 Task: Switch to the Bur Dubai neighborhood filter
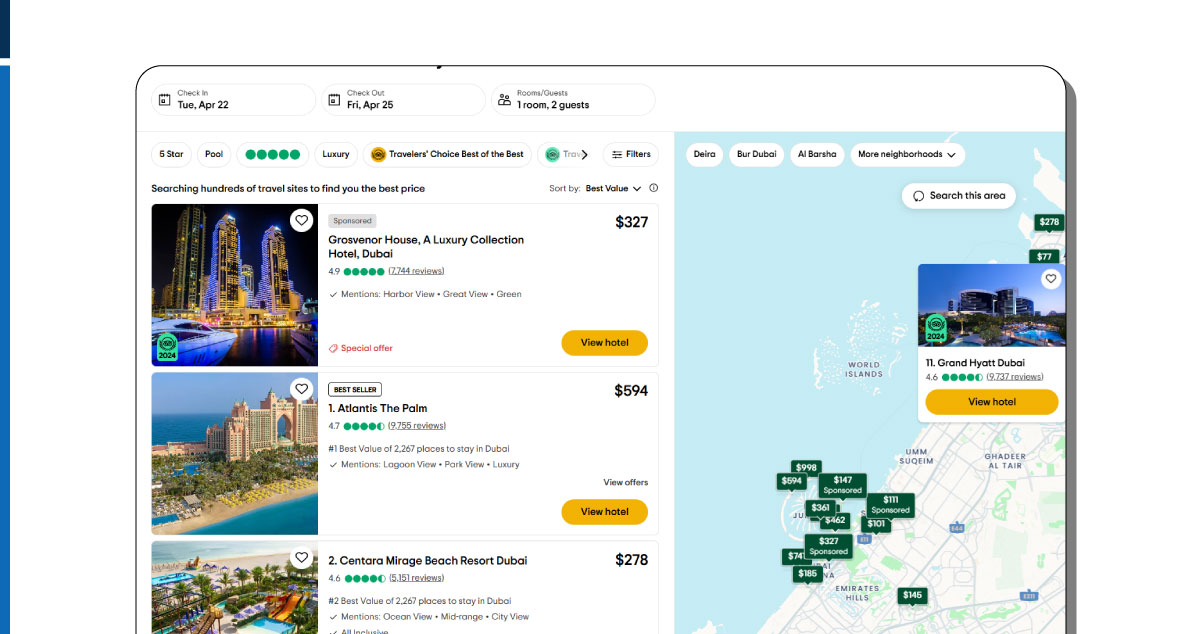(x=755, y=154)
